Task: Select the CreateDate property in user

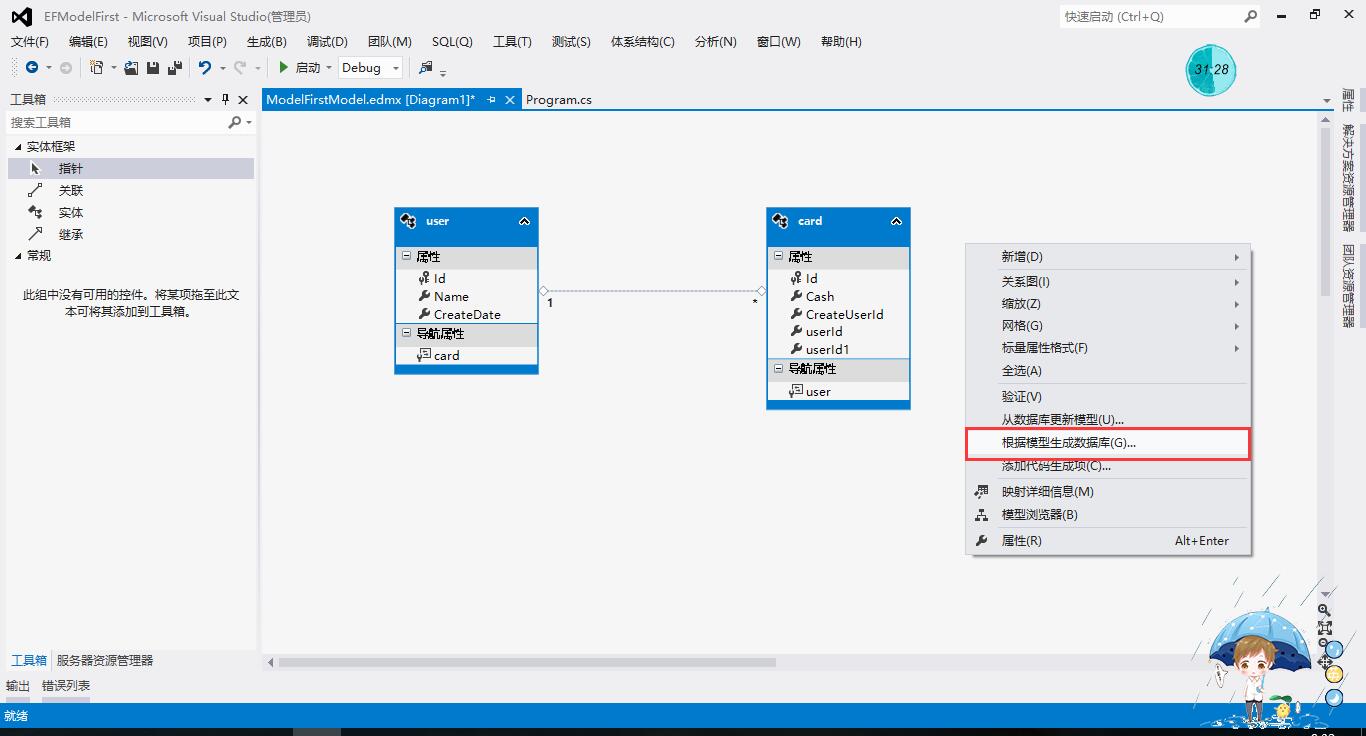Action: [466, 314]
